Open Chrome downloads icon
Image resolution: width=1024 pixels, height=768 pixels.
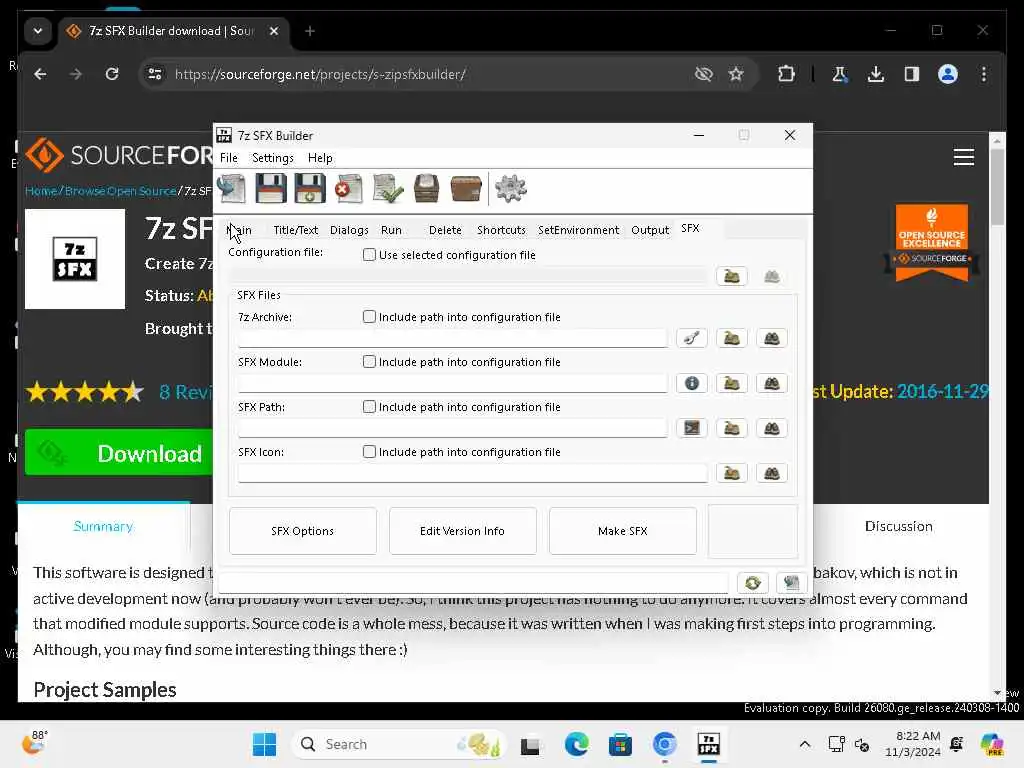pyautogui.click(x=876, y=74)
